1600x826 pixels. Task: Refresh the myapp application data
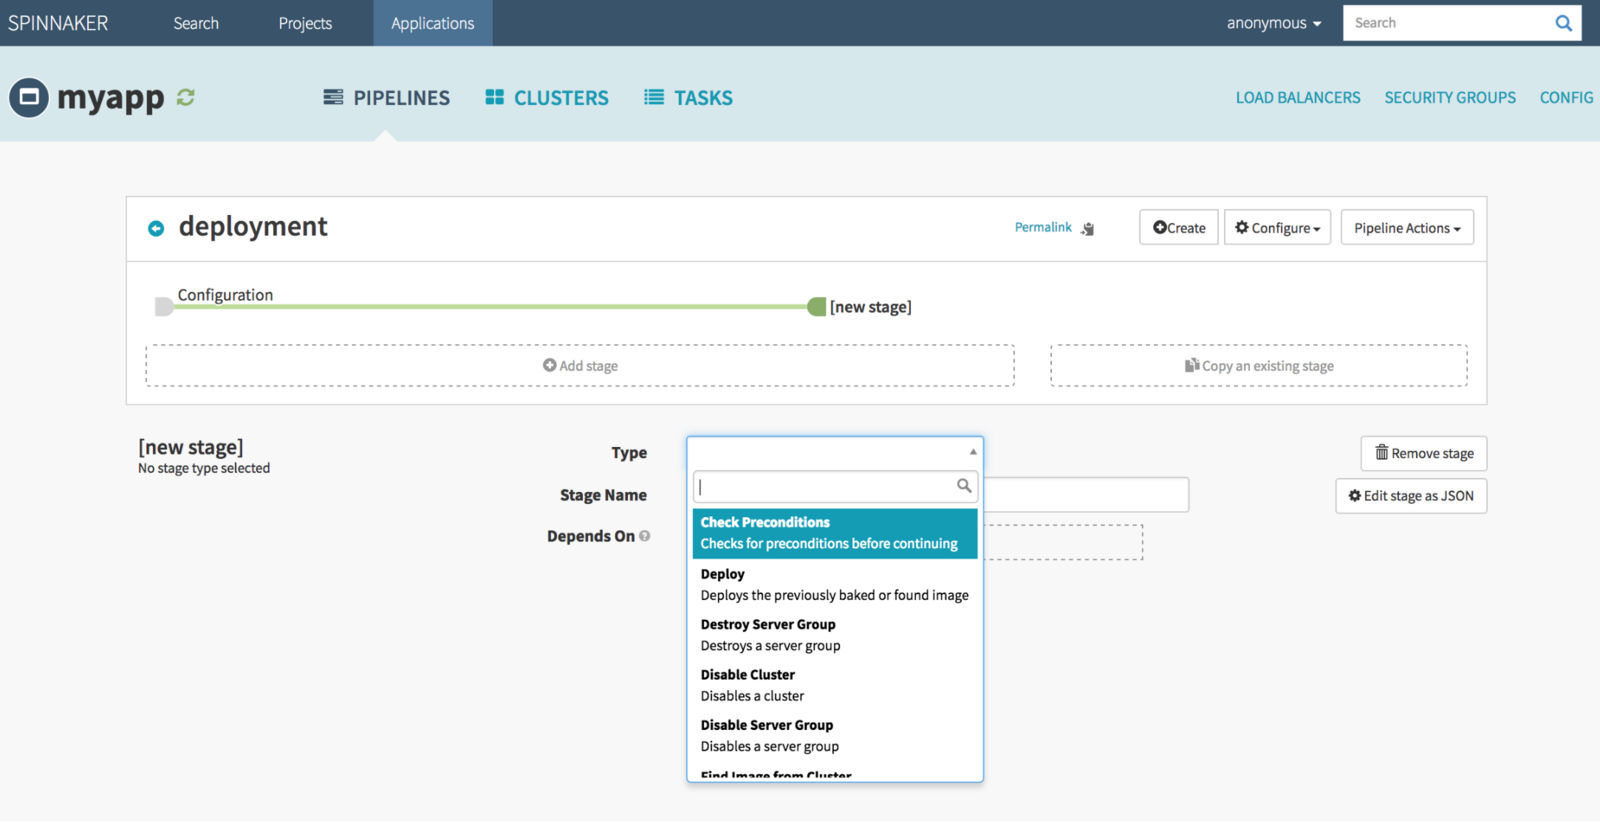point(186,97)
